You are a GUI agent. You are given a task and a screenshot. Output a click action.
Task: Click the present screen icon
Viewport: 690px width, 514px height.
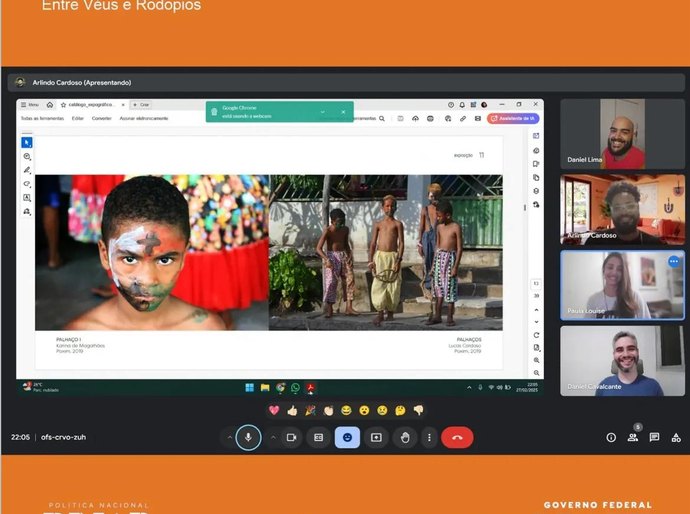pyautogui.click(x=376, y=437)
